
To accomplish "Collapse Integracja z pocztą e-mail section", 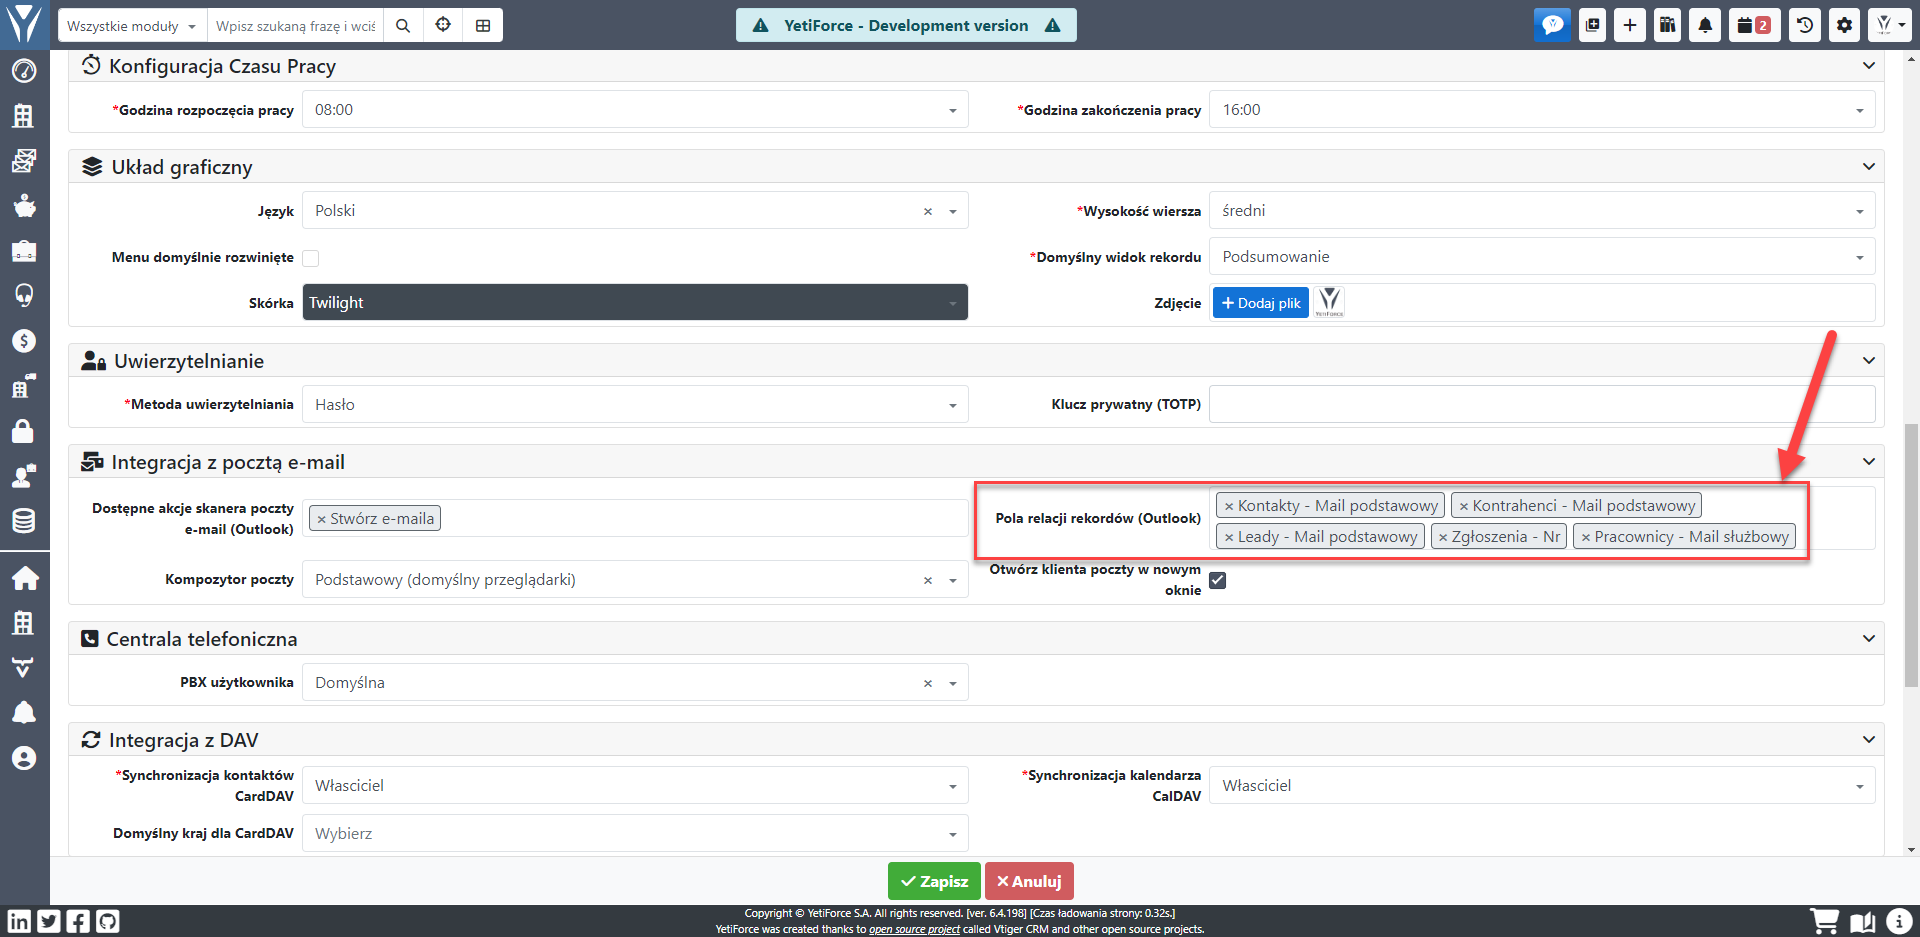I will (x=1868, y=462).
